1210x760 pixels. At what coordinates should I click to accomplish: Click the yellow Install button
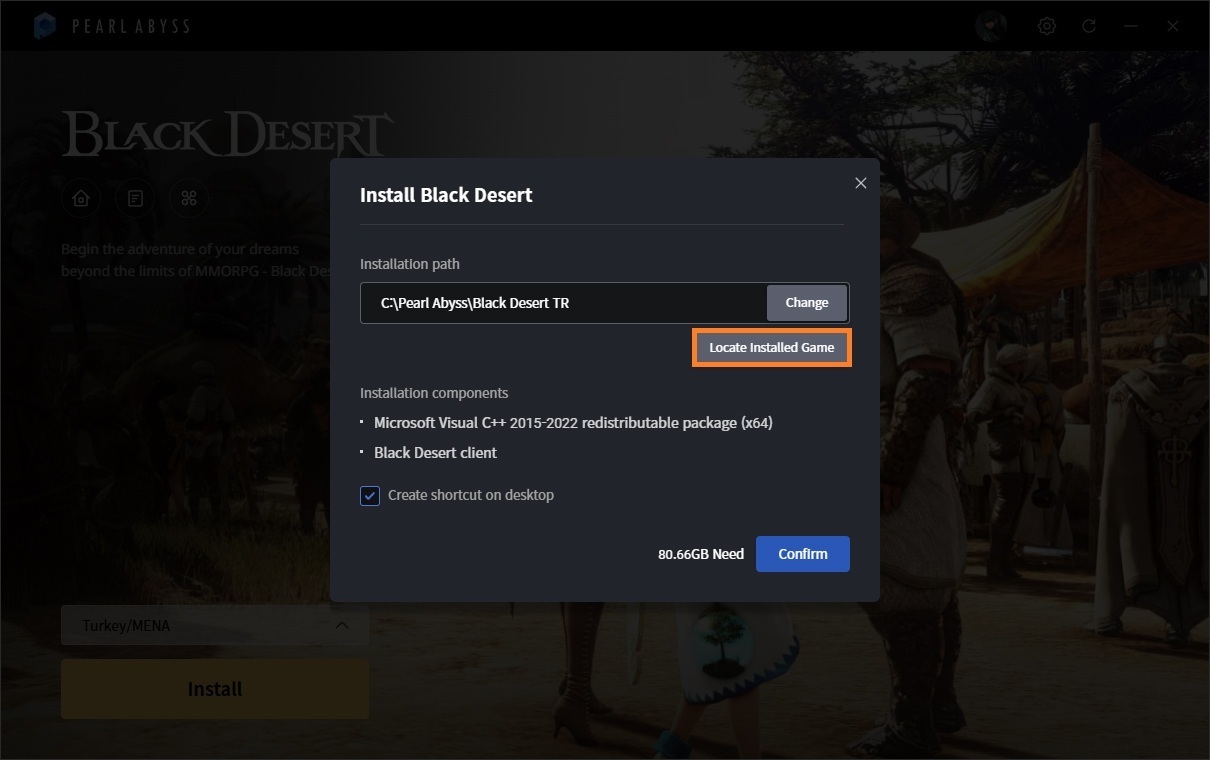tap(215, 689)
